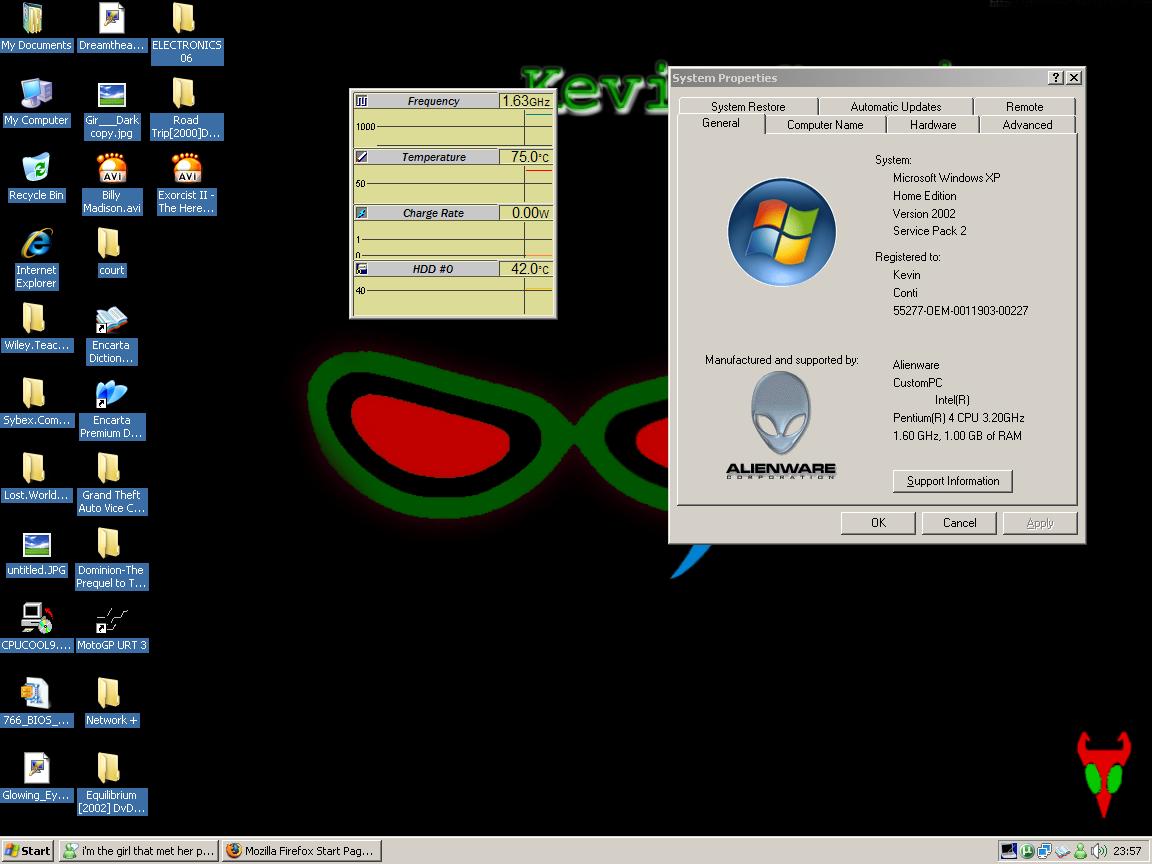Switch to Mozilla Firefox taskbar item

point(302,851)
